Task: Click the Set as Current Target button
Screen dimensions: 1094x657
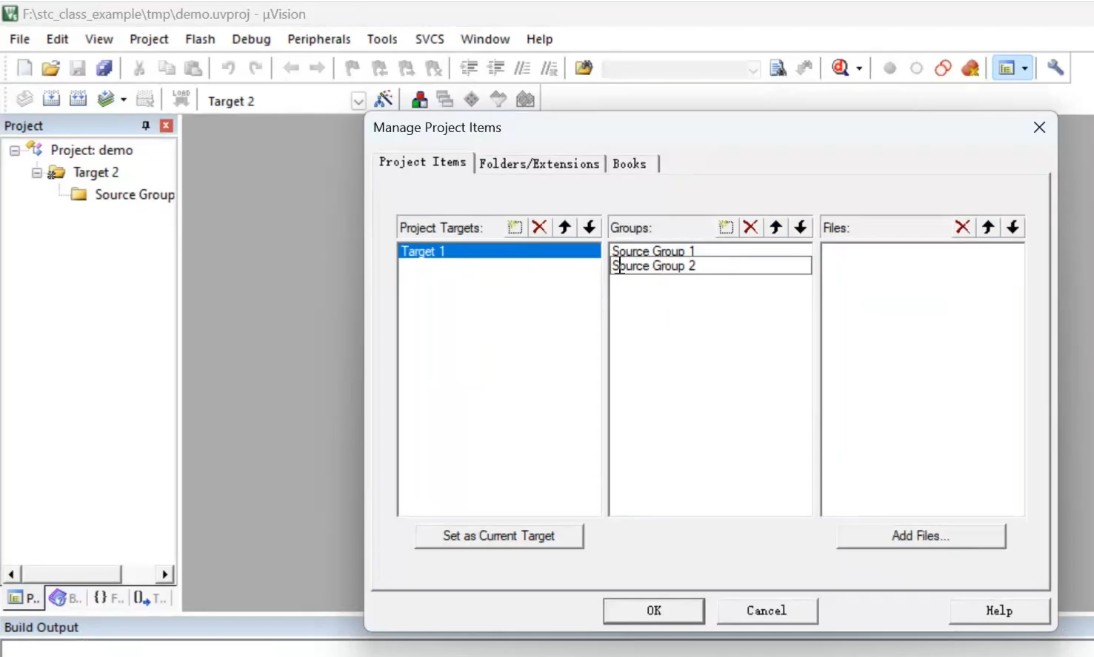Action: pyautogui.click(x=499, y=536)
